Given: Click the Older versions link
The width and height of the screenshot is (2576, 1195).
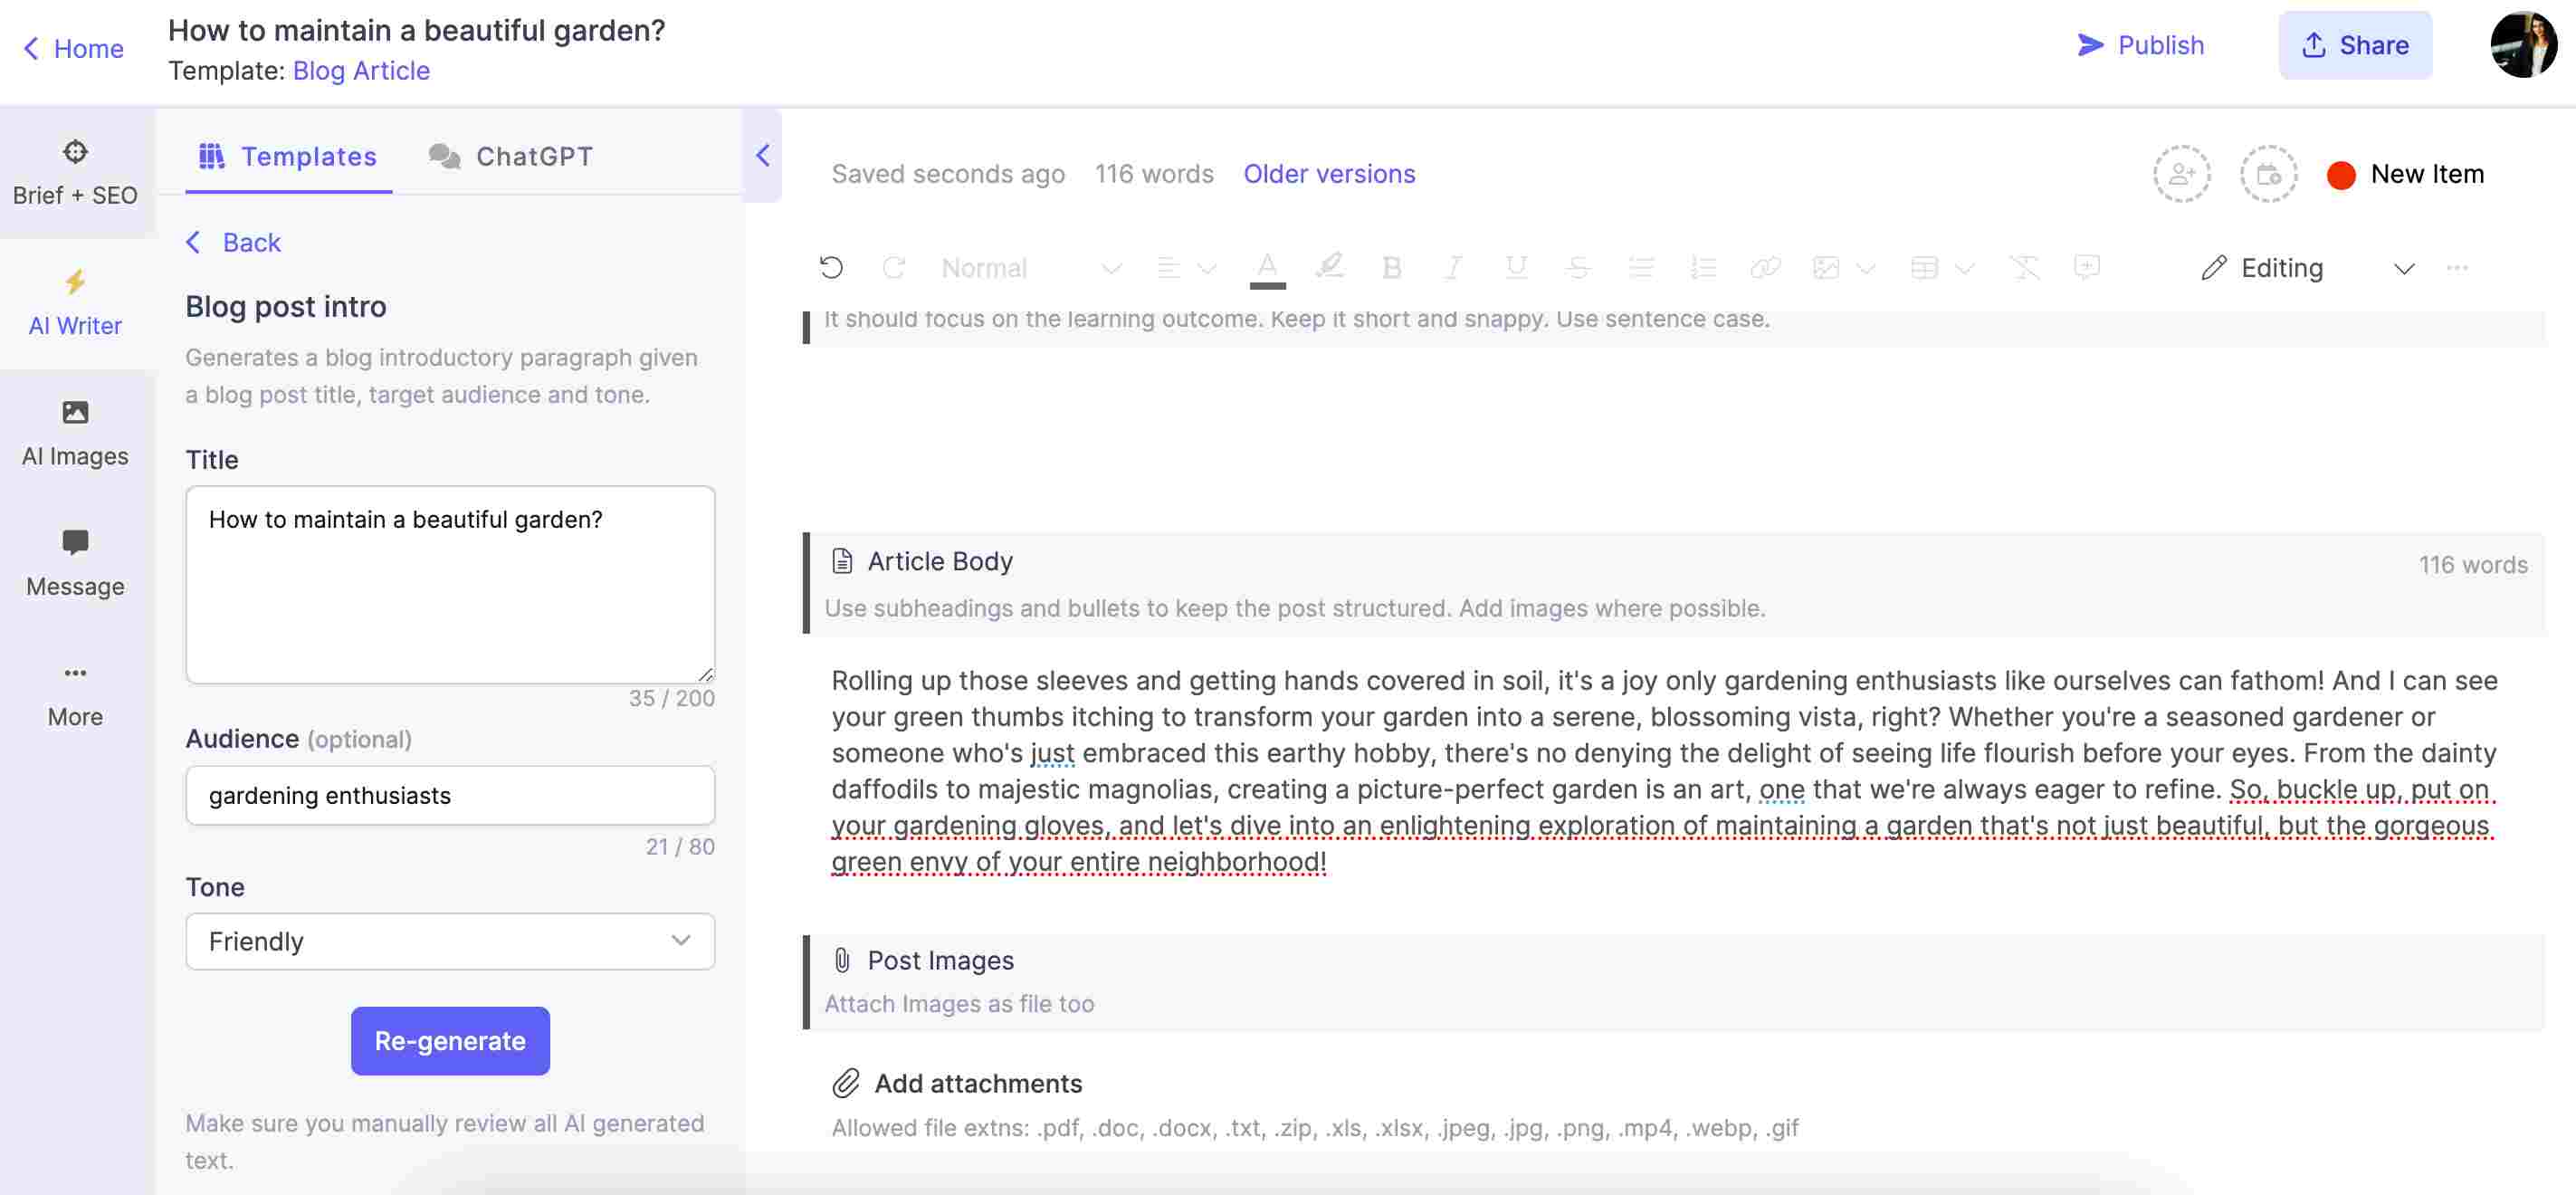Looking at the screenshot, I should pos(1328,171).
